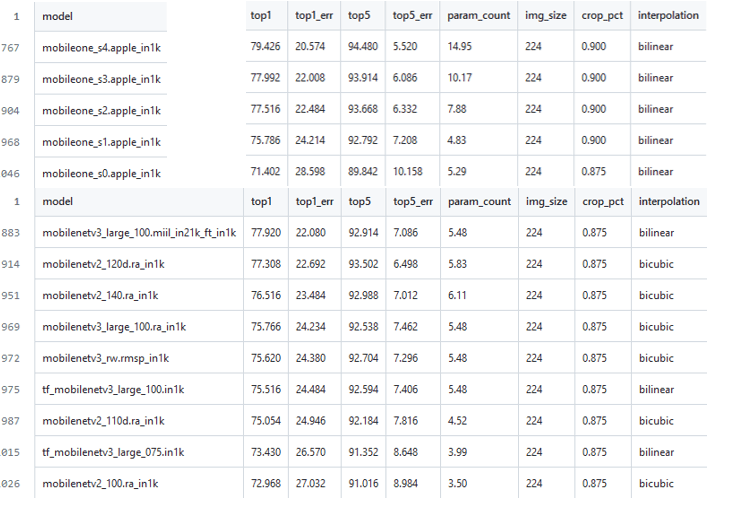Select the top1 value 72.968

tap(266, 483)
